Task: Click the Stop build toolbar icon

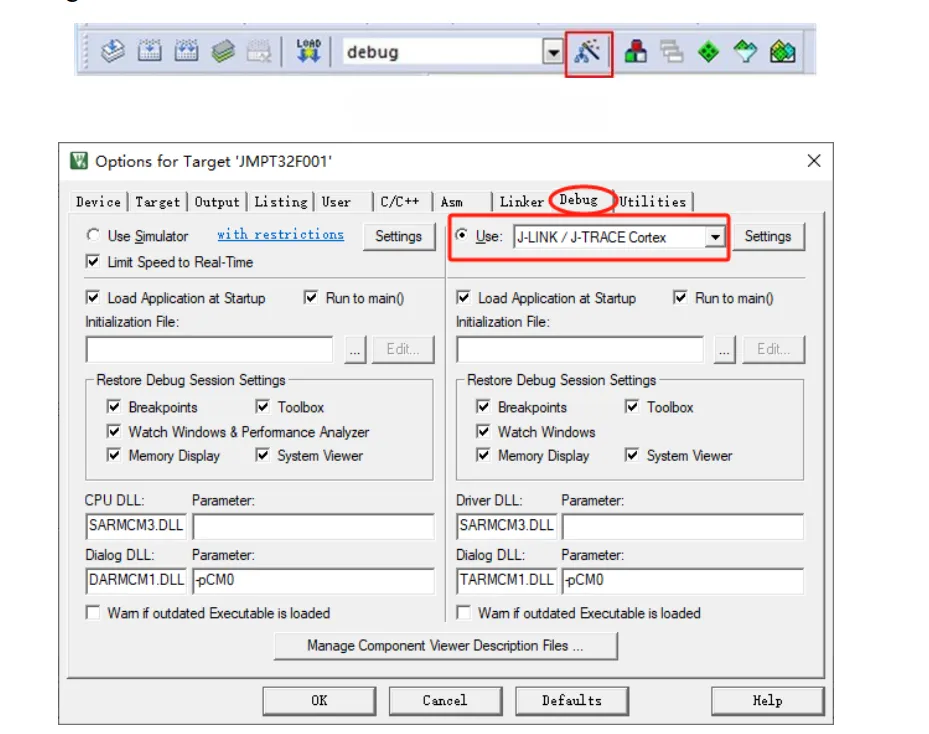Action: [259, 52]
